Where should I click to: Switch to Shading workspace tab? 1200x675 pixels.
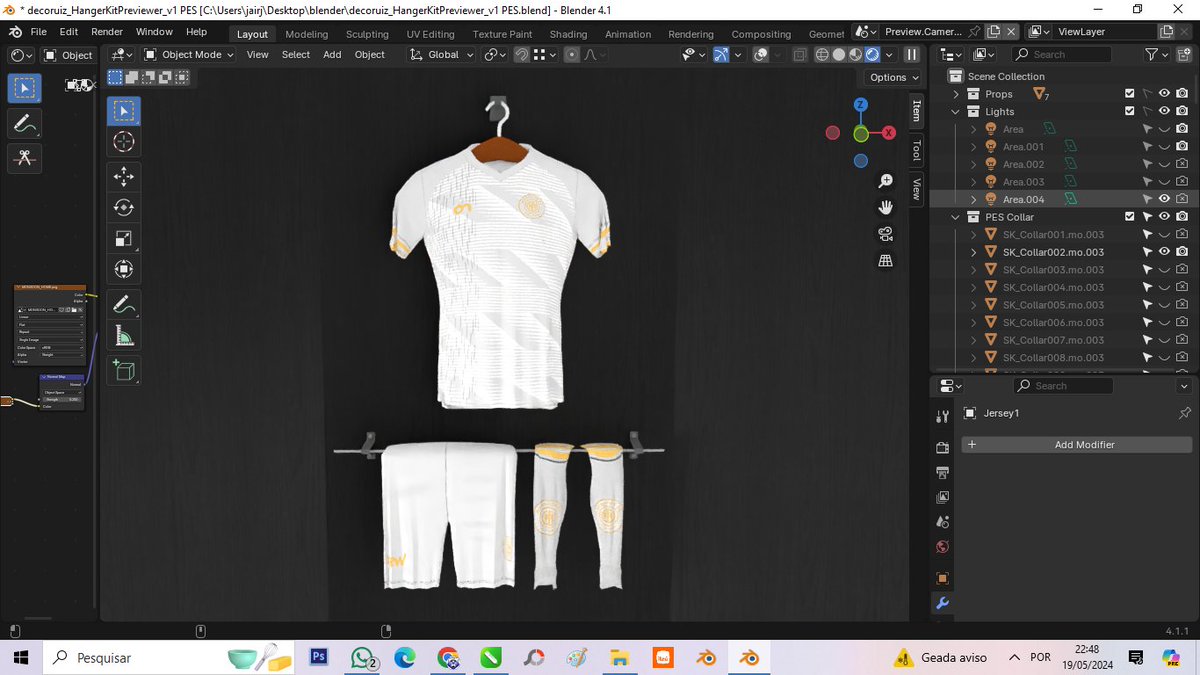click(x=568, y=34)
